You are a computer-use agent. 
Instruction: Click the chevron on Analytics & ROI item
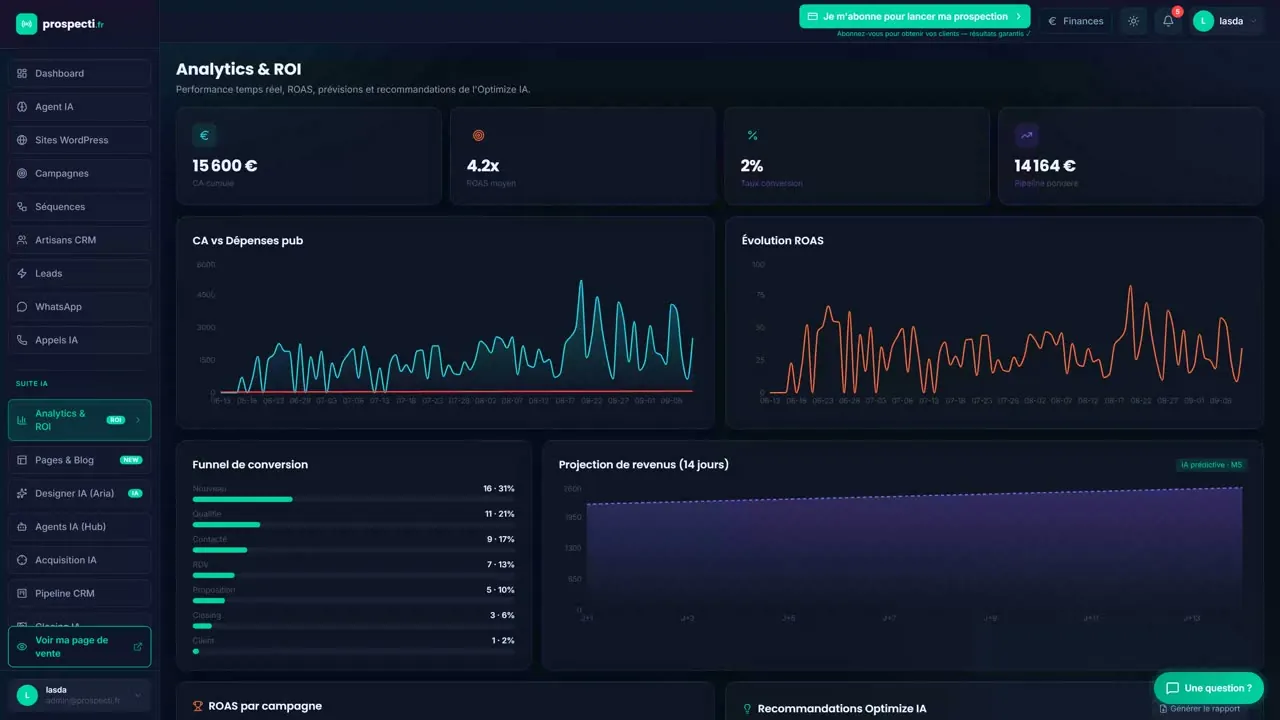(138, 420)
